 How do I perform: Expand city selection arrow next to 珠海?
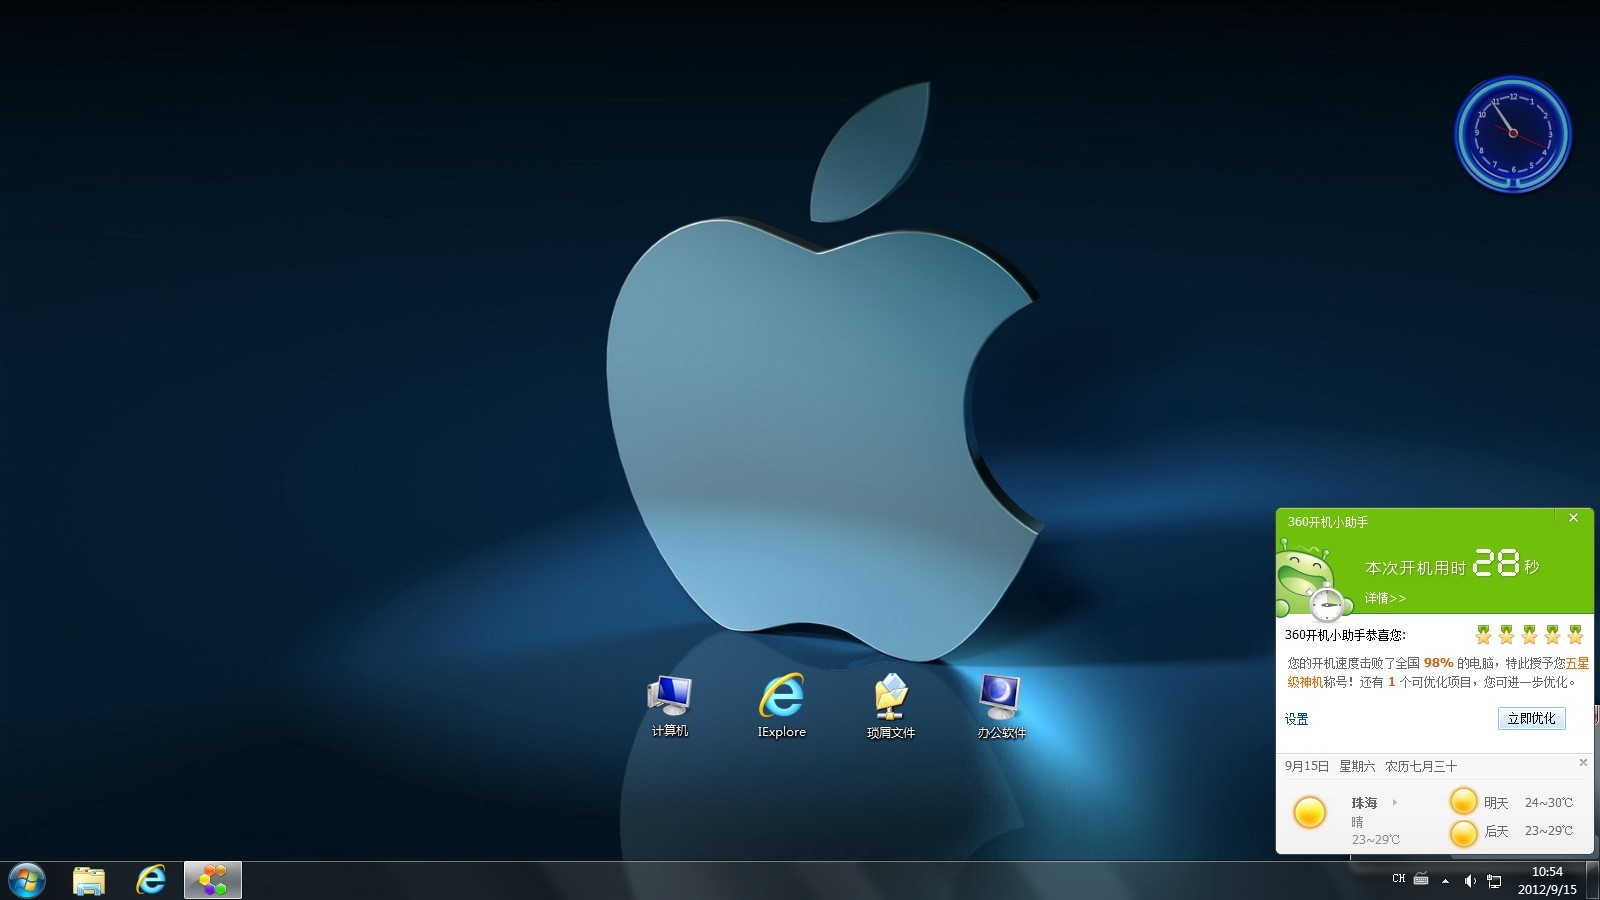point(1395,803)
